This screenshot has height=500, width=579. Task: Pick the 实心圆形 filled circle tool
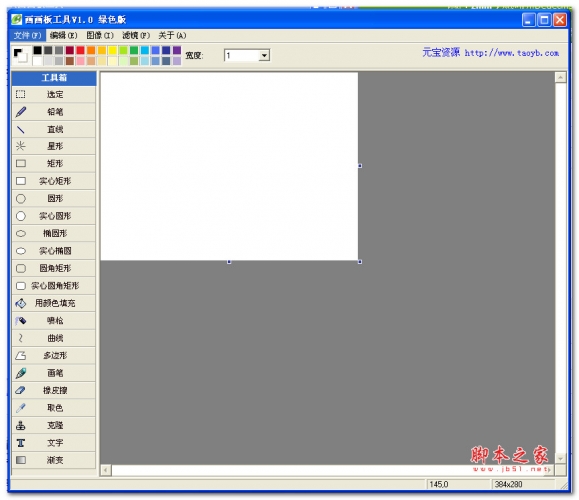(54, 216)
